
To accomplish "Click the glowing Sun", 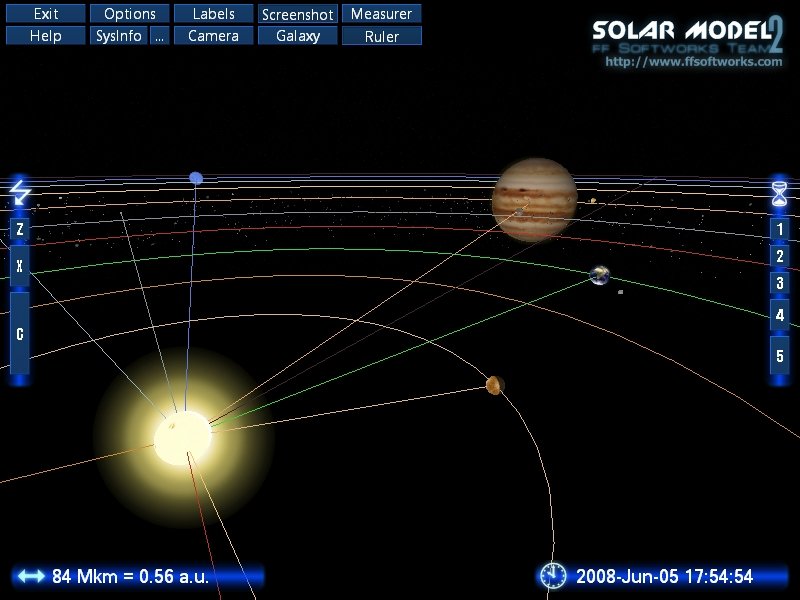I will tap(183, 437).
